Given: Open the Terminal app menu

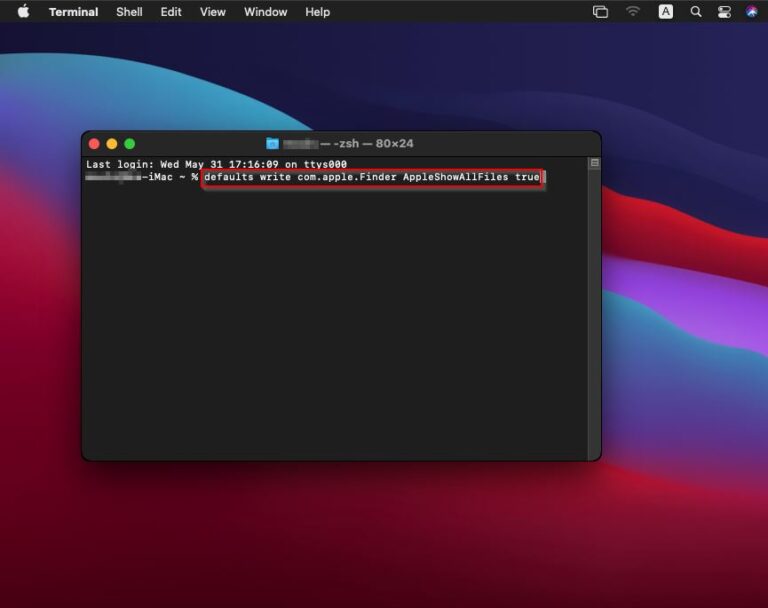Looking at the screenshot, I should (73, 12).
